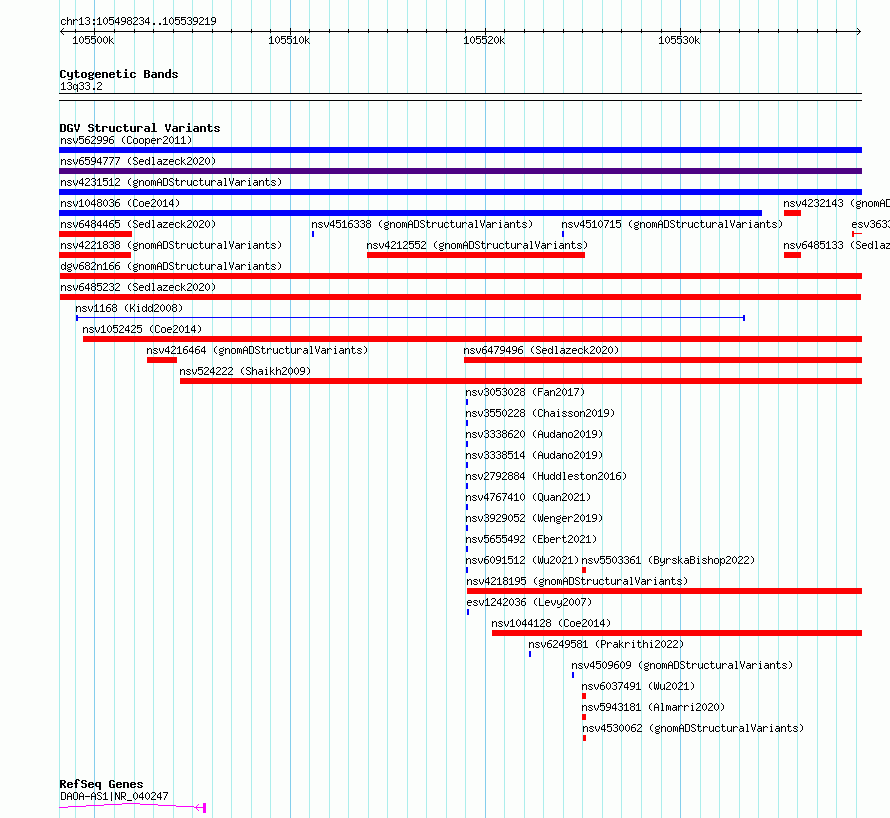Click the magenta DAOA-AS1 gene arrow end
This screenshot has width=890, height=818.
pos(200,807)
